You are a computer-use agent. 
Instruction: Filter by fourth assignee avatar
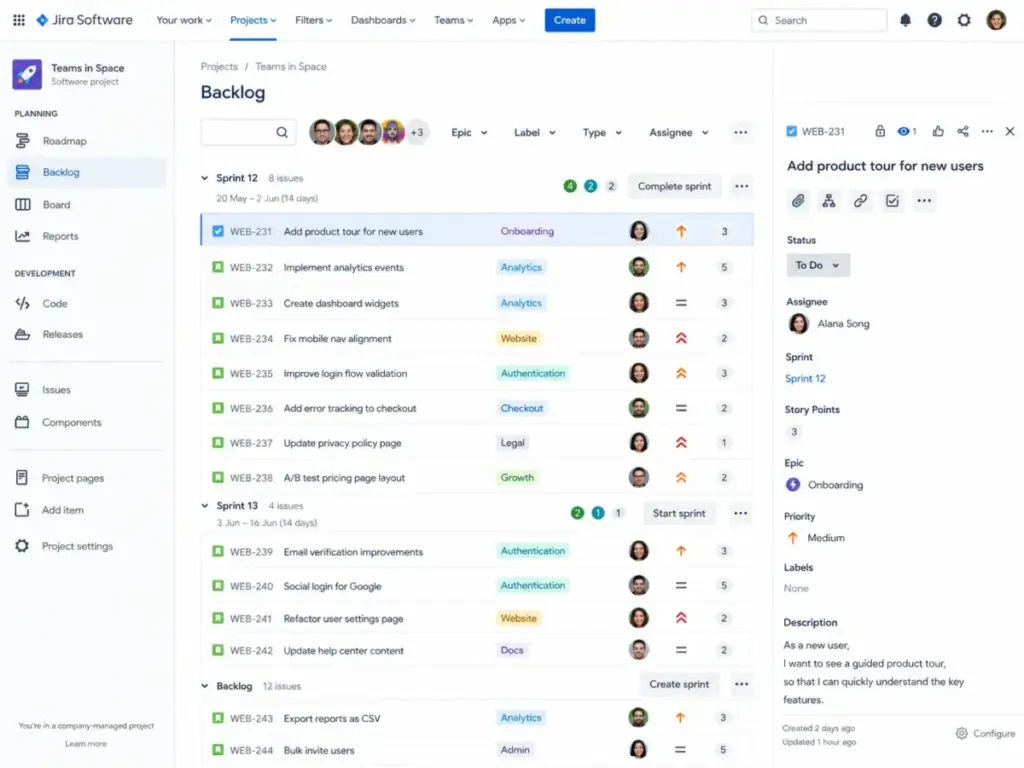(x=392, y=133)
